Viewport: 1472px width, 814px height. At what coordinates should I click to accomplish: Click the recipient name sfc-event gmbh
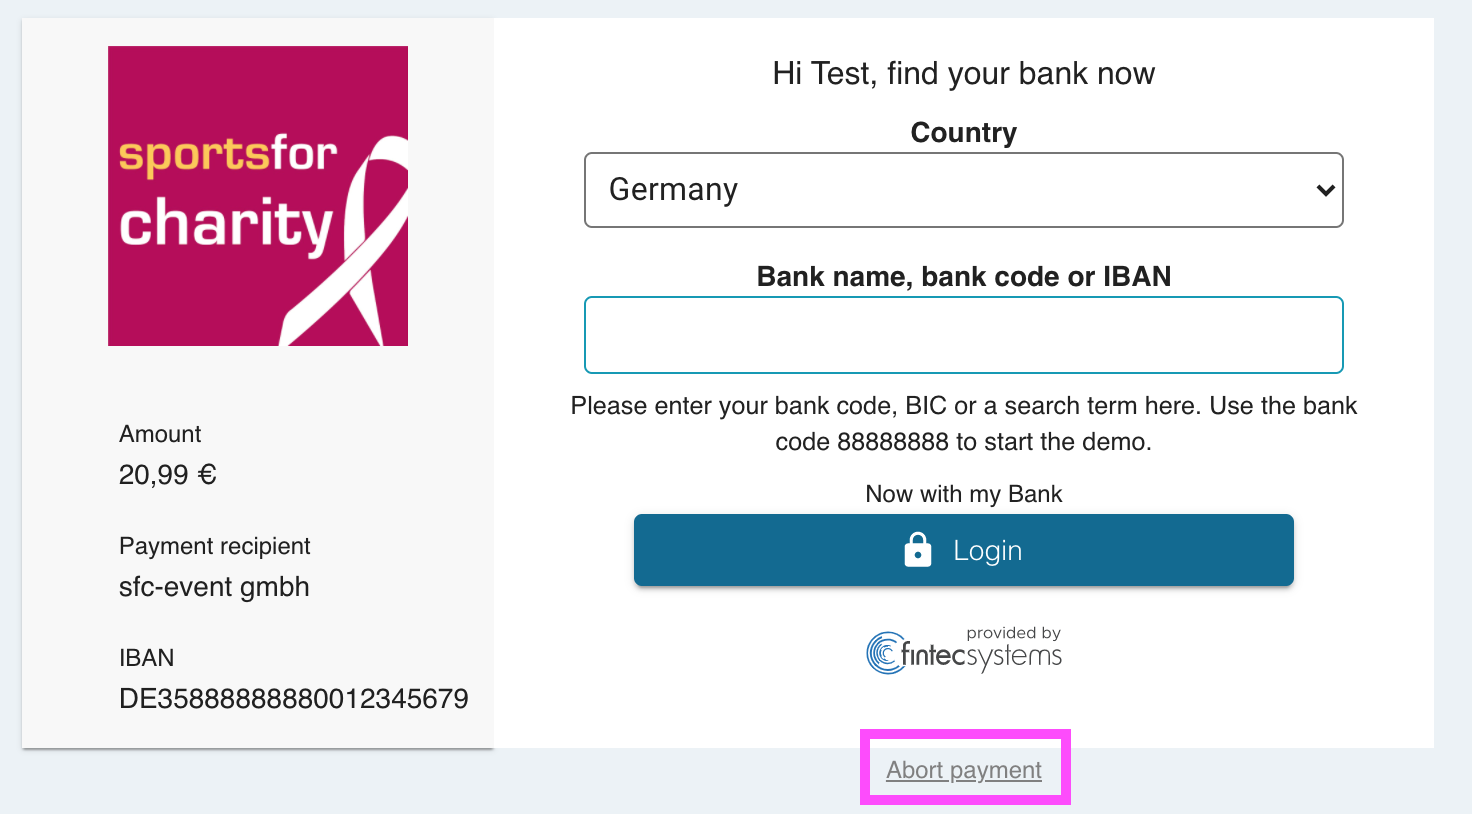214,587
